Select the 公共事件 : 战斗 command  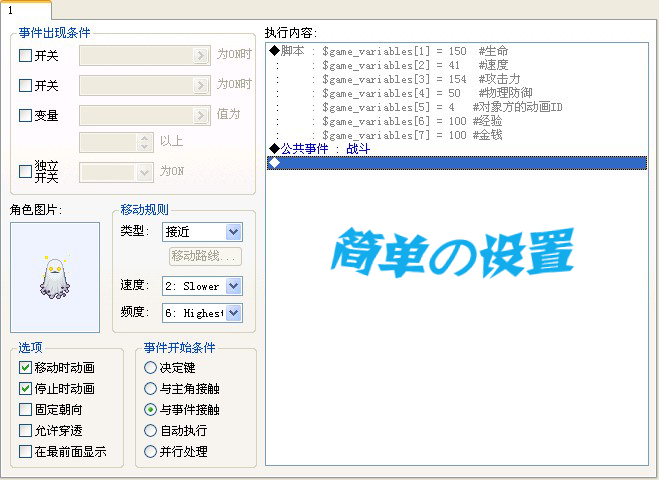tap(457, 149)
